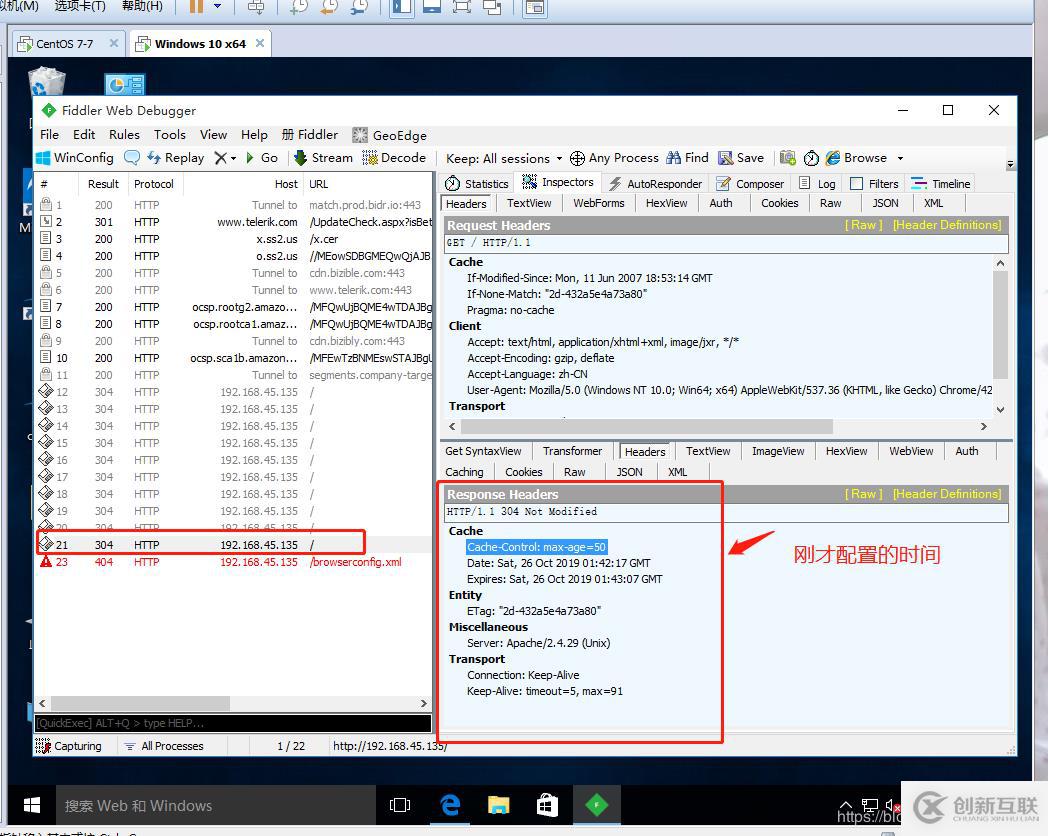Click the session list horizontal scrollbar
Viewport: 1048px width, 836px height.
[x=140, y=704]
